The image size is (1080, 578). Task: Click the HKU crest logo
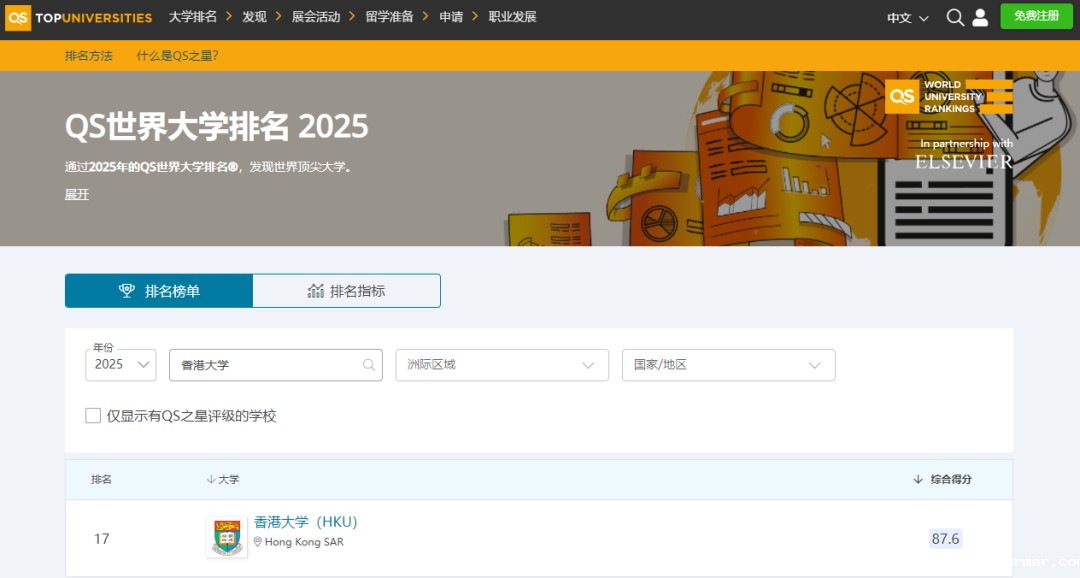[227, 537]
